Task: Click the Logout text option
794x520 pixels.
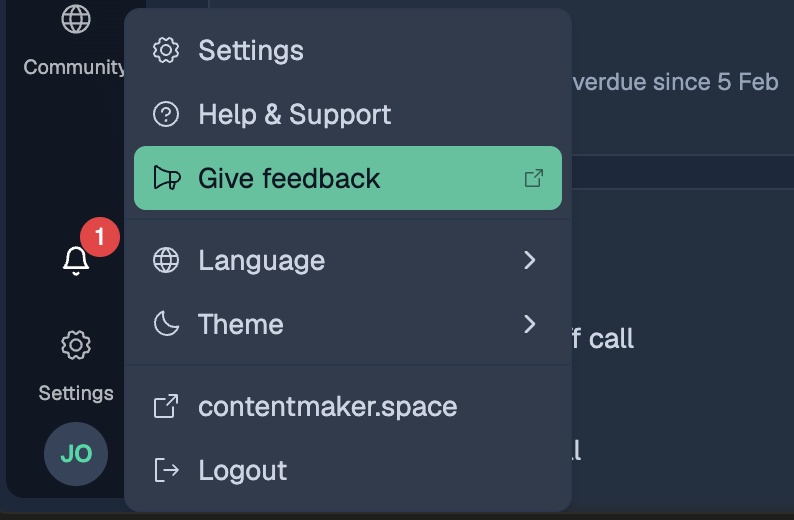Action: 243,470
